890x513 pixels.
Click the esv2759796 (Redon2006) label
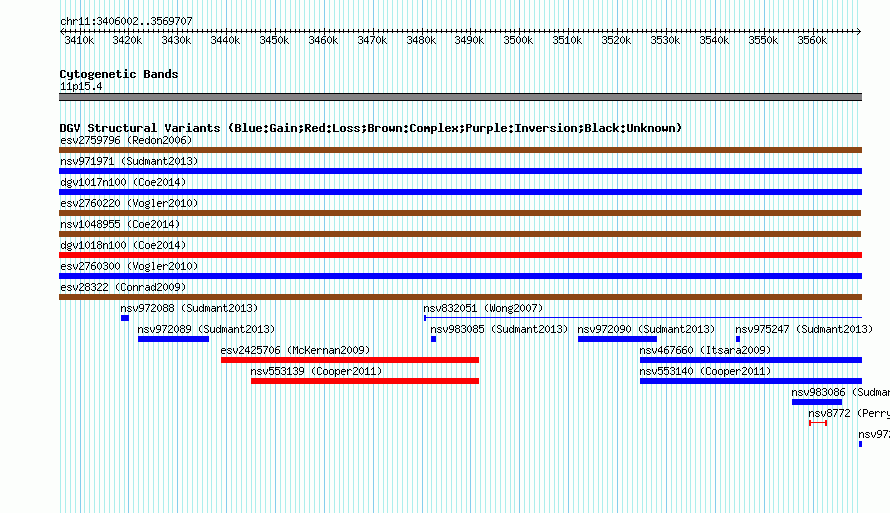(126, 140)
